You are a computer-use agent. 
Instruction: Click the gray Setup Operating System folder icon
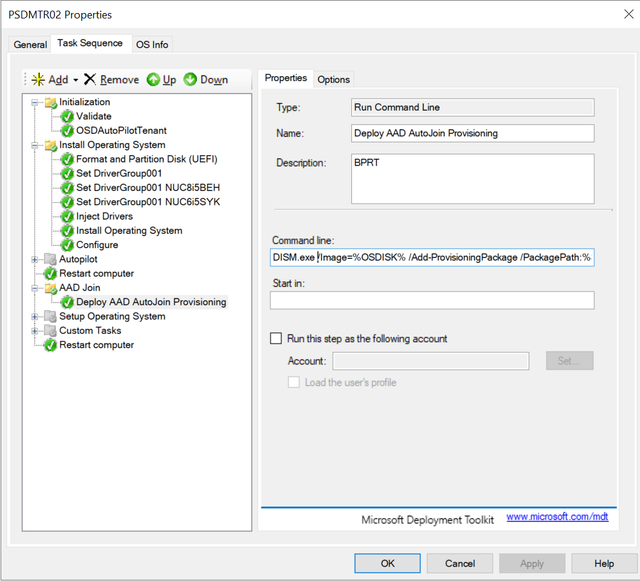(x=51, y=316)
